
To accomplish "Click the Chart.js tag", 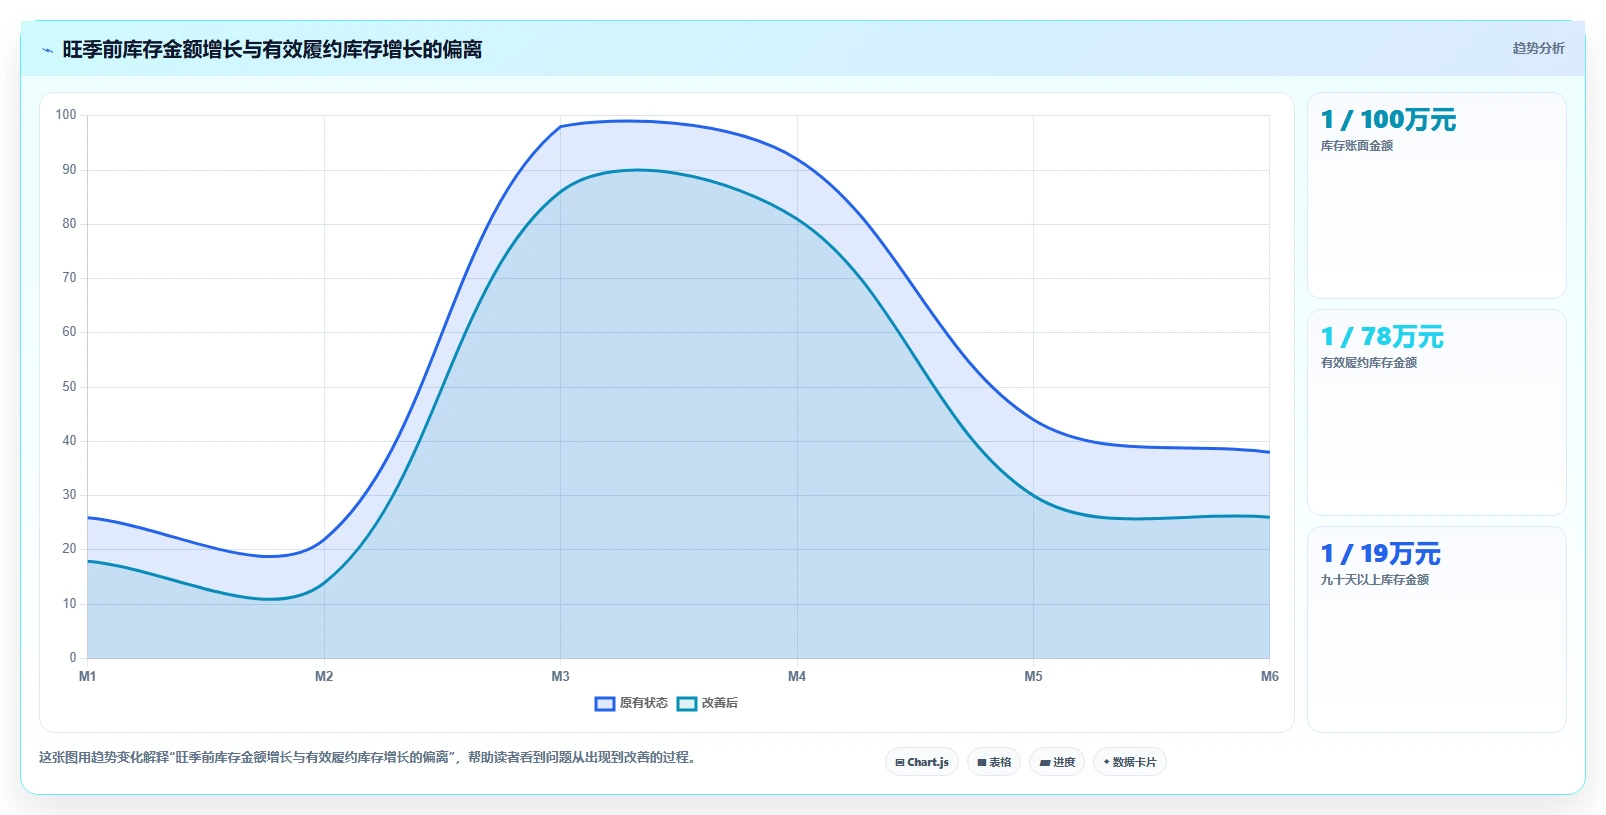I will point(922,762).
